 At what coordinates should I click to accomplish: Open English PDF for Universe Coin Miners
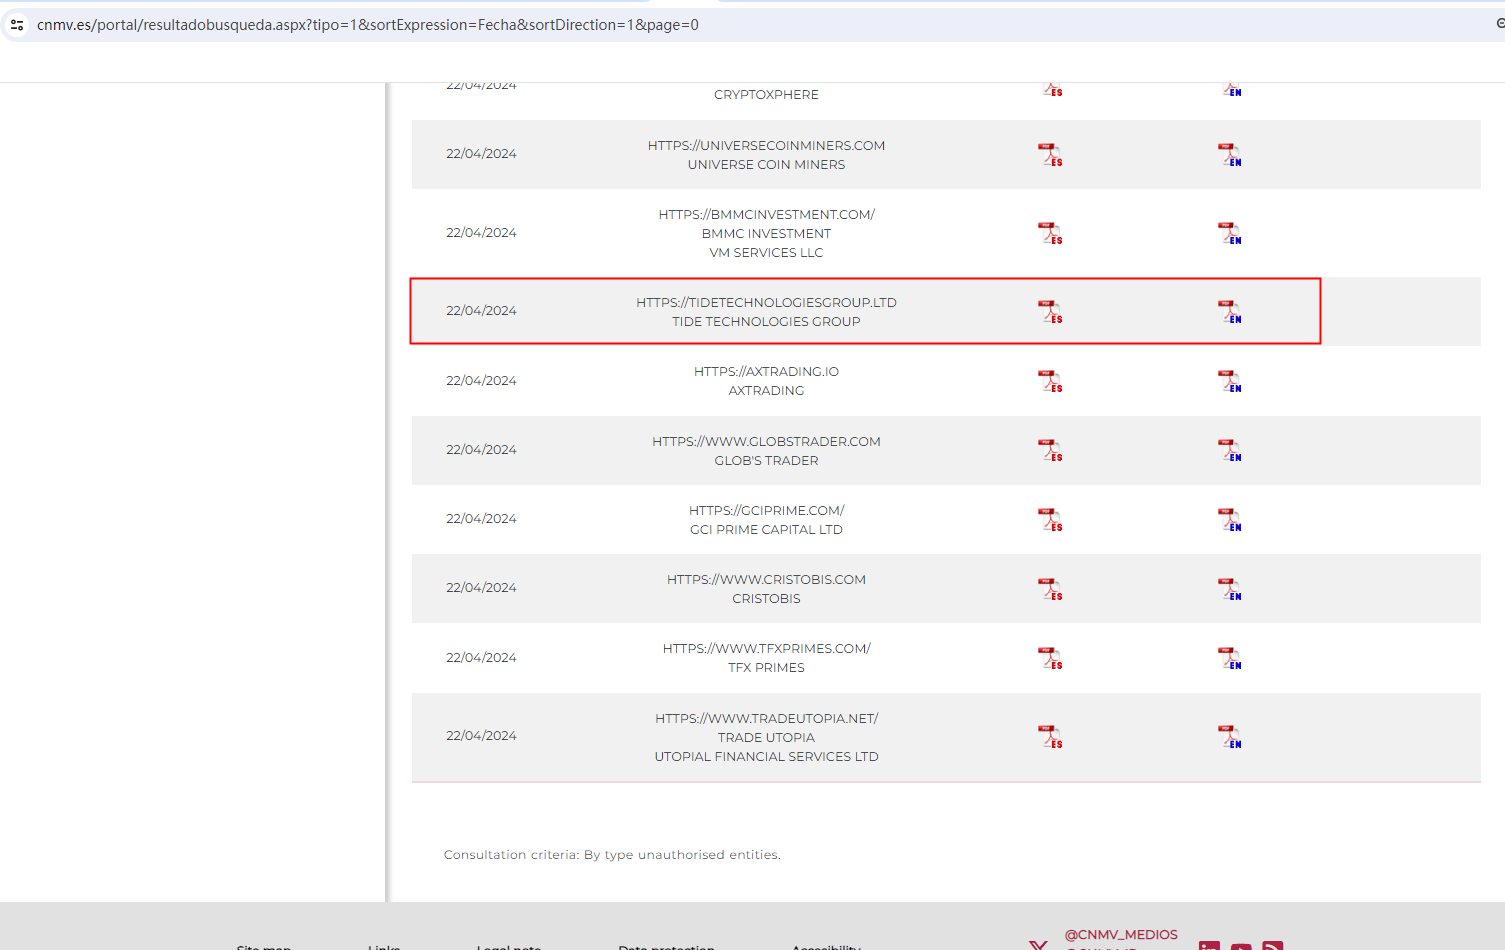point(1229,155)
